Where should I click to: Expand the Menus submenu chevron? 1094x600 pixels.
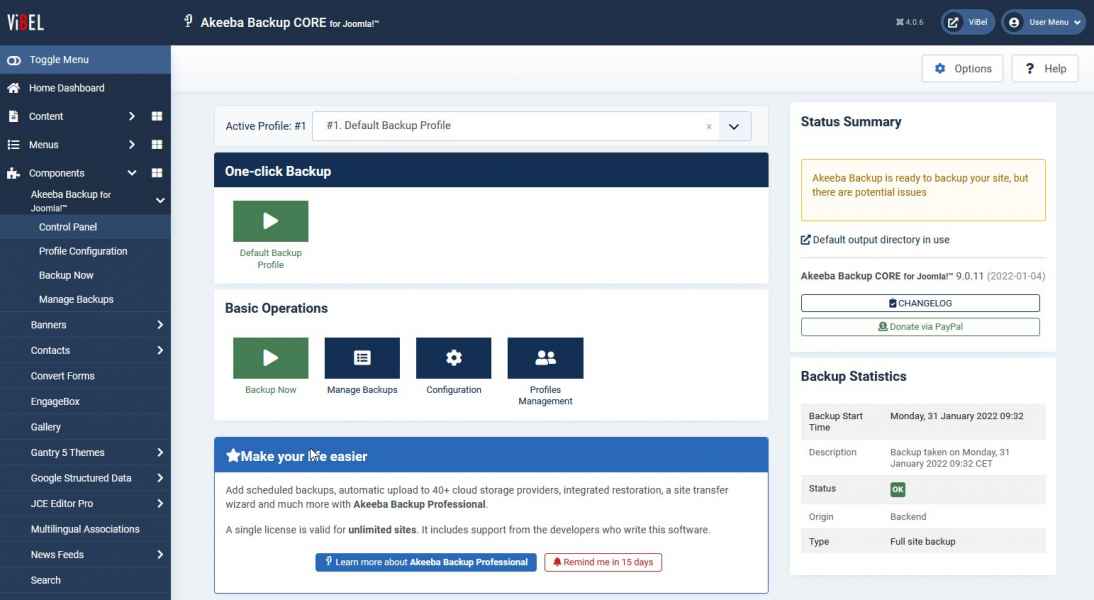point(132,144)
